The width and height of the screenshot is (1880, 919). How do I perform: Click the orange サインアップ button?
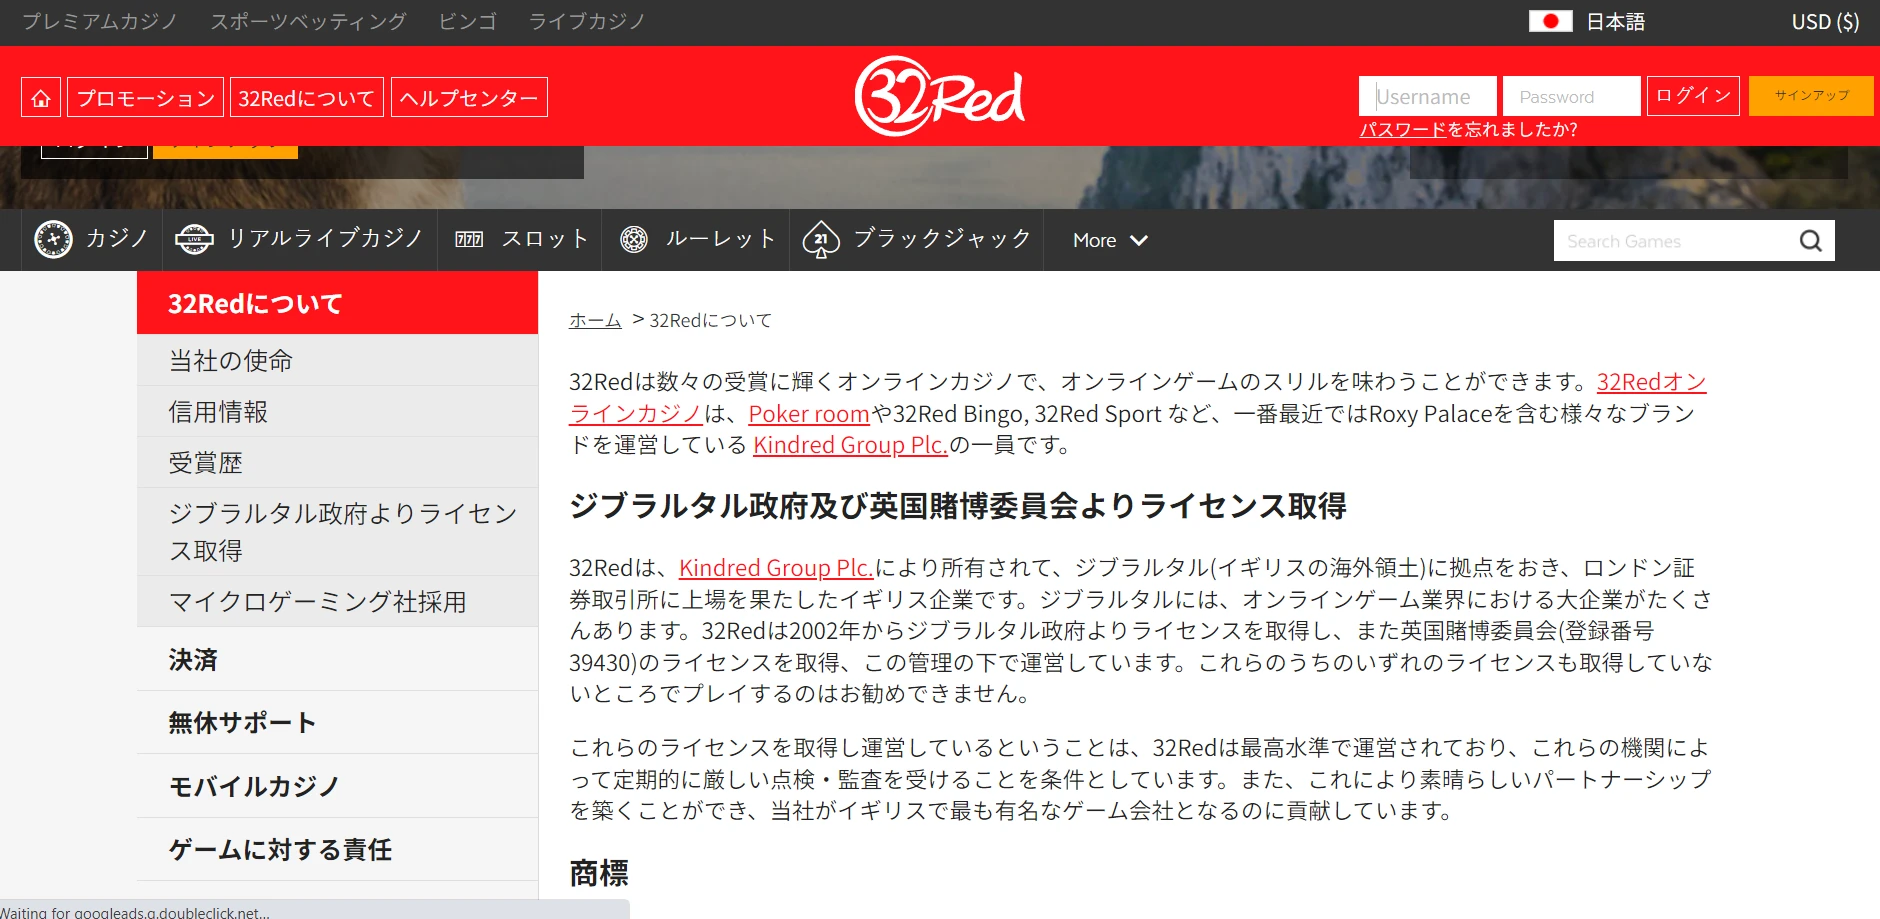[x=1811, y=96]
